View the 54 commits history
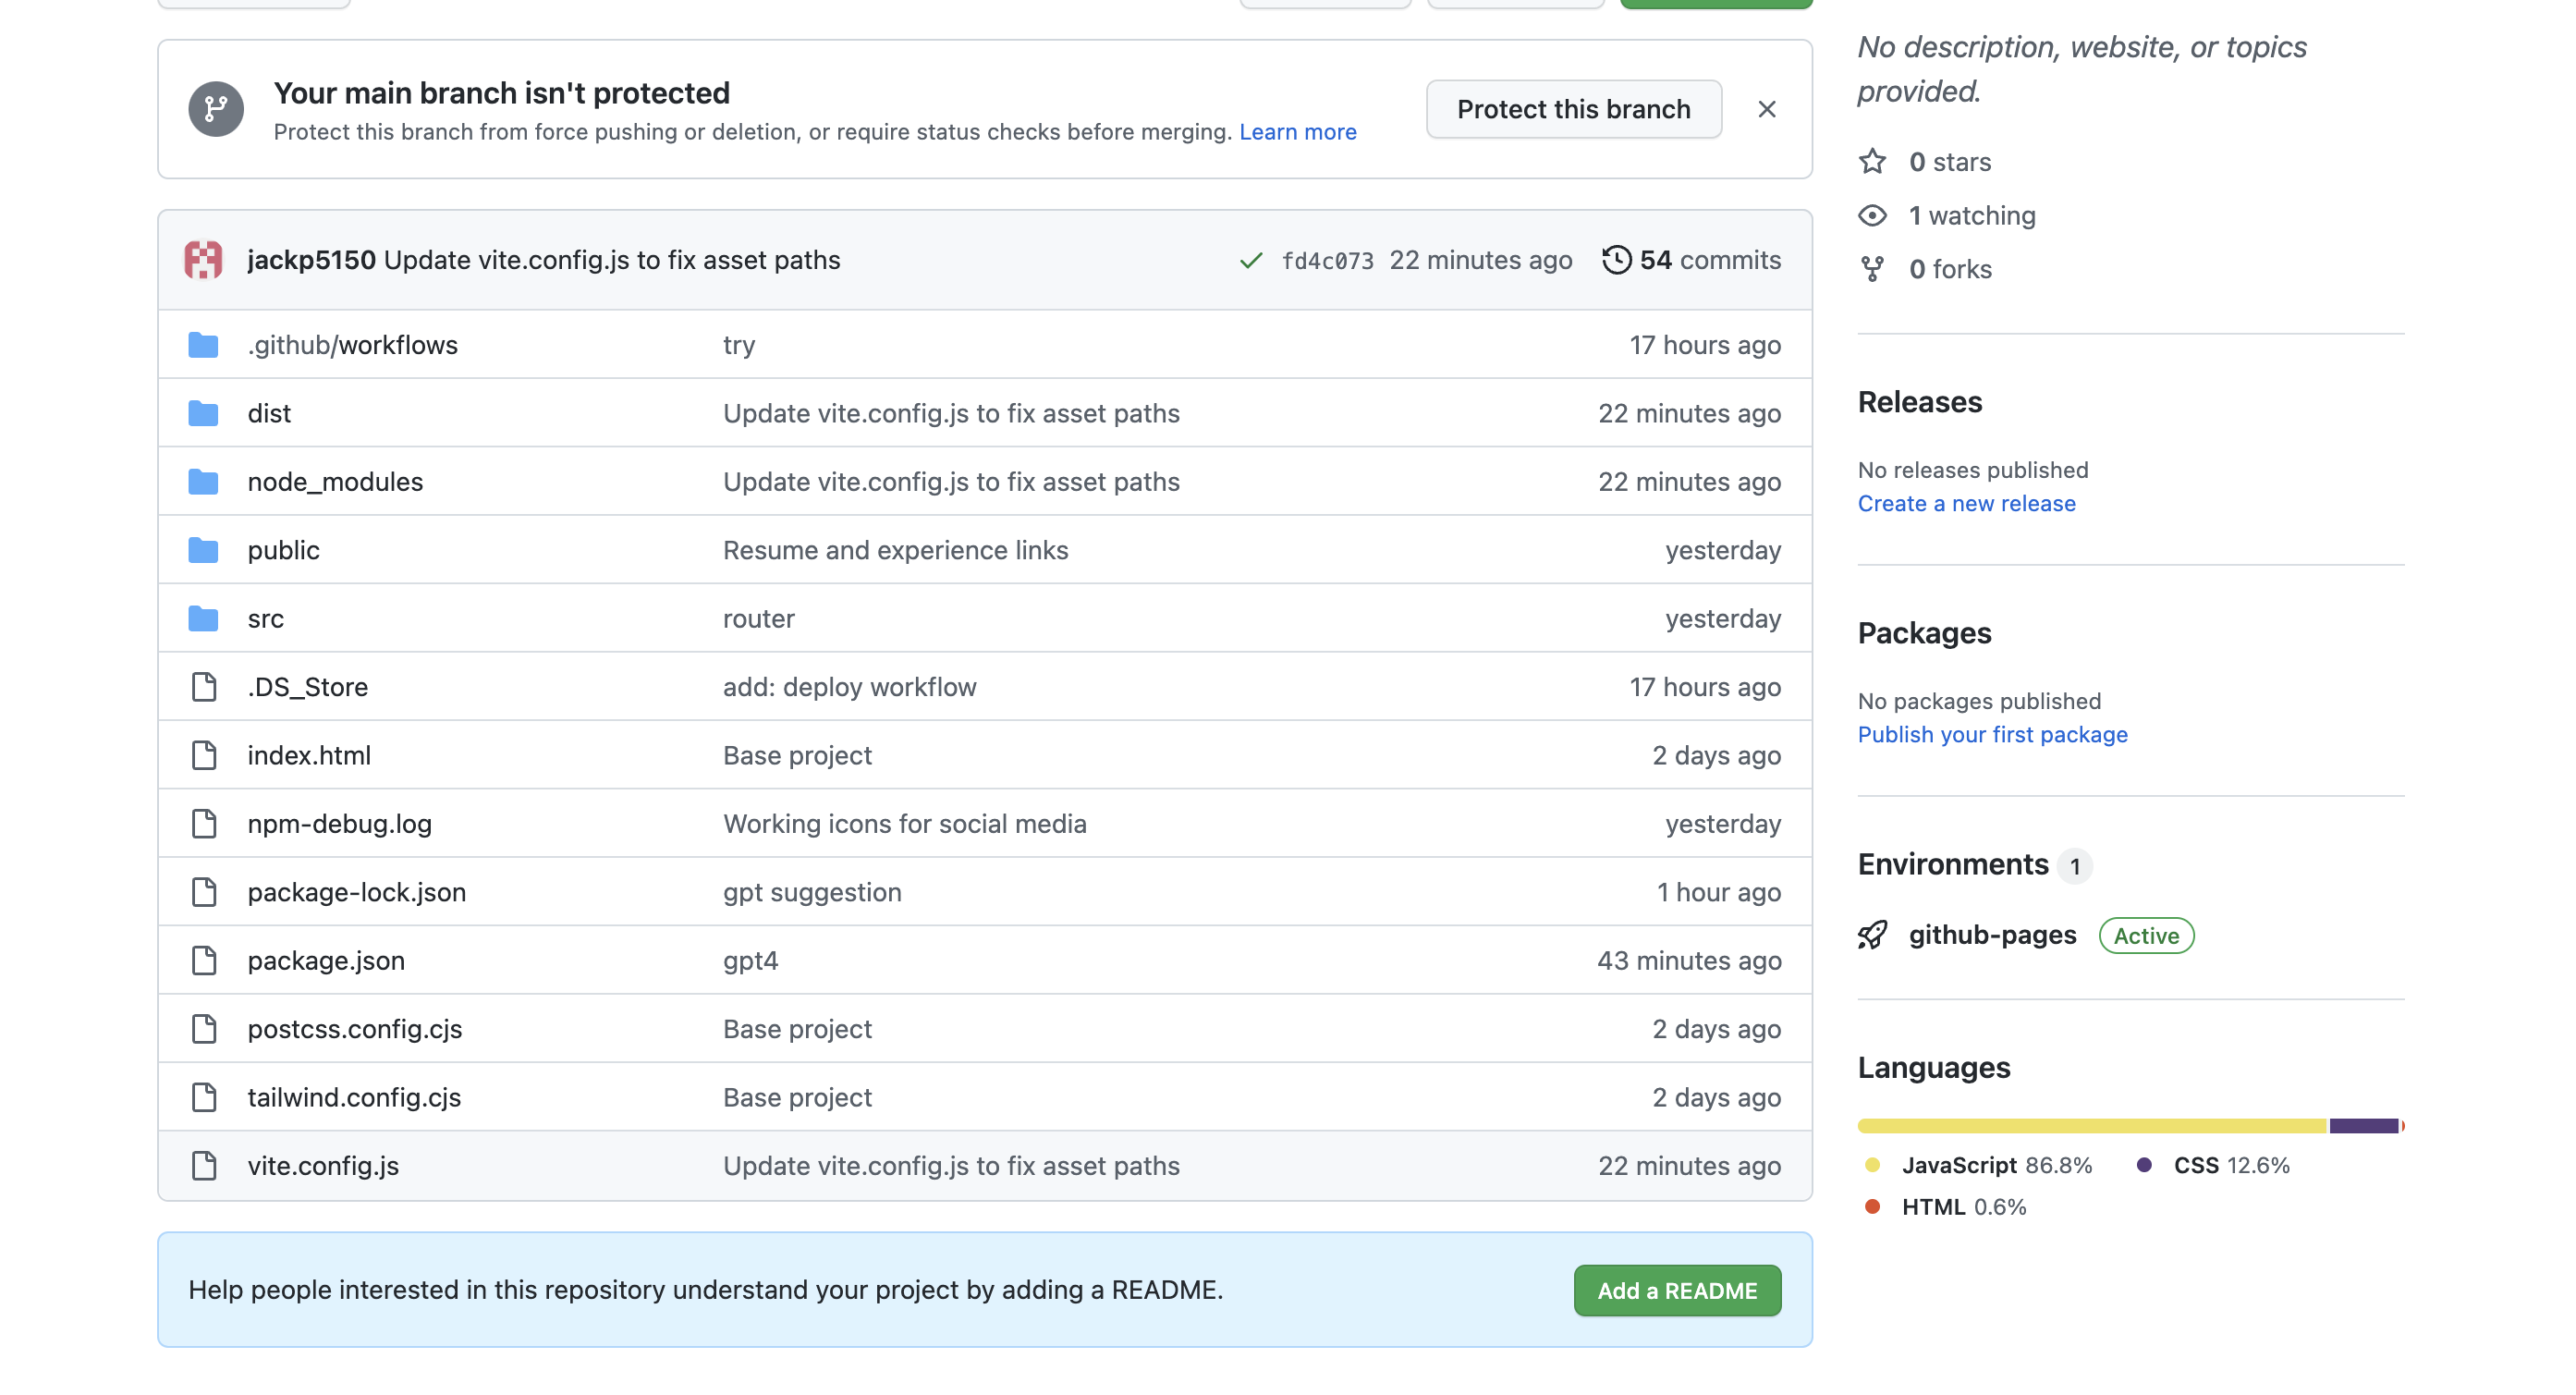The width and height of the screenshot is (2576, 1395). pyautogui.click(x=1709, y=260)
